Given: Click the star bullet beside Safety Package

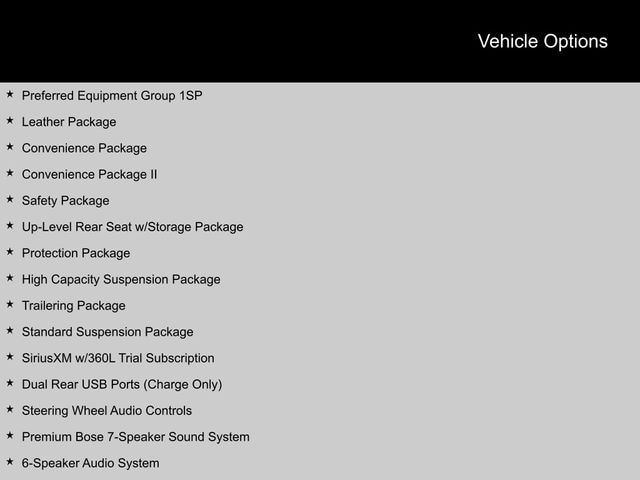Looking at the screenshot, I should [10, 200].
